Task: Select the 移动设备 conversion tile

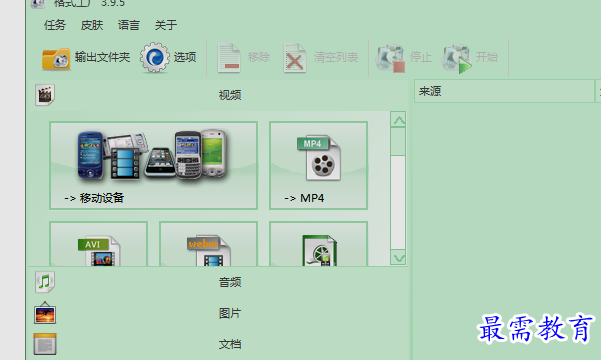Action: (x=153, y=166)
